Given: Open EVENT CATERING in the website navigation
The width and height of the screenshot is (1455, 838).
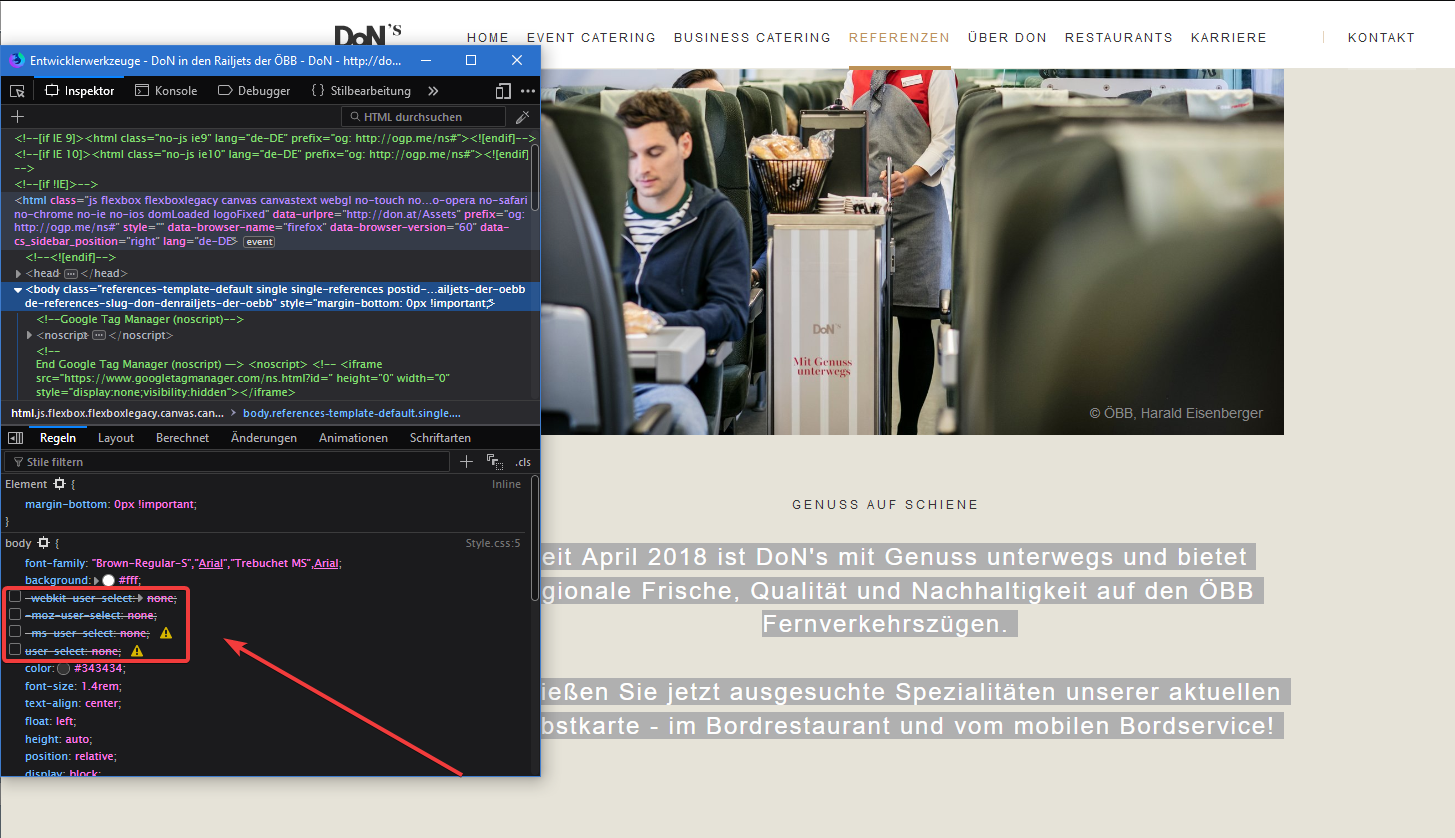Looking at the screenshot, I should pyautogui.click(x=591, y=38).
